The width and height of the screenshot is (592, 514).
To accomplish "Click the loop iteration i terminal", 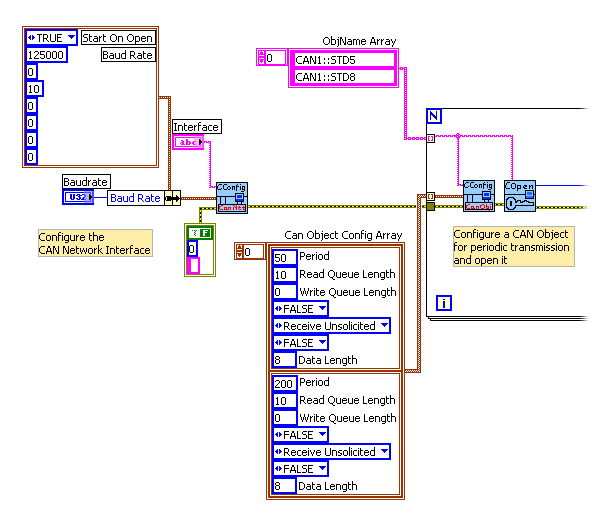I will click(444, 303).
